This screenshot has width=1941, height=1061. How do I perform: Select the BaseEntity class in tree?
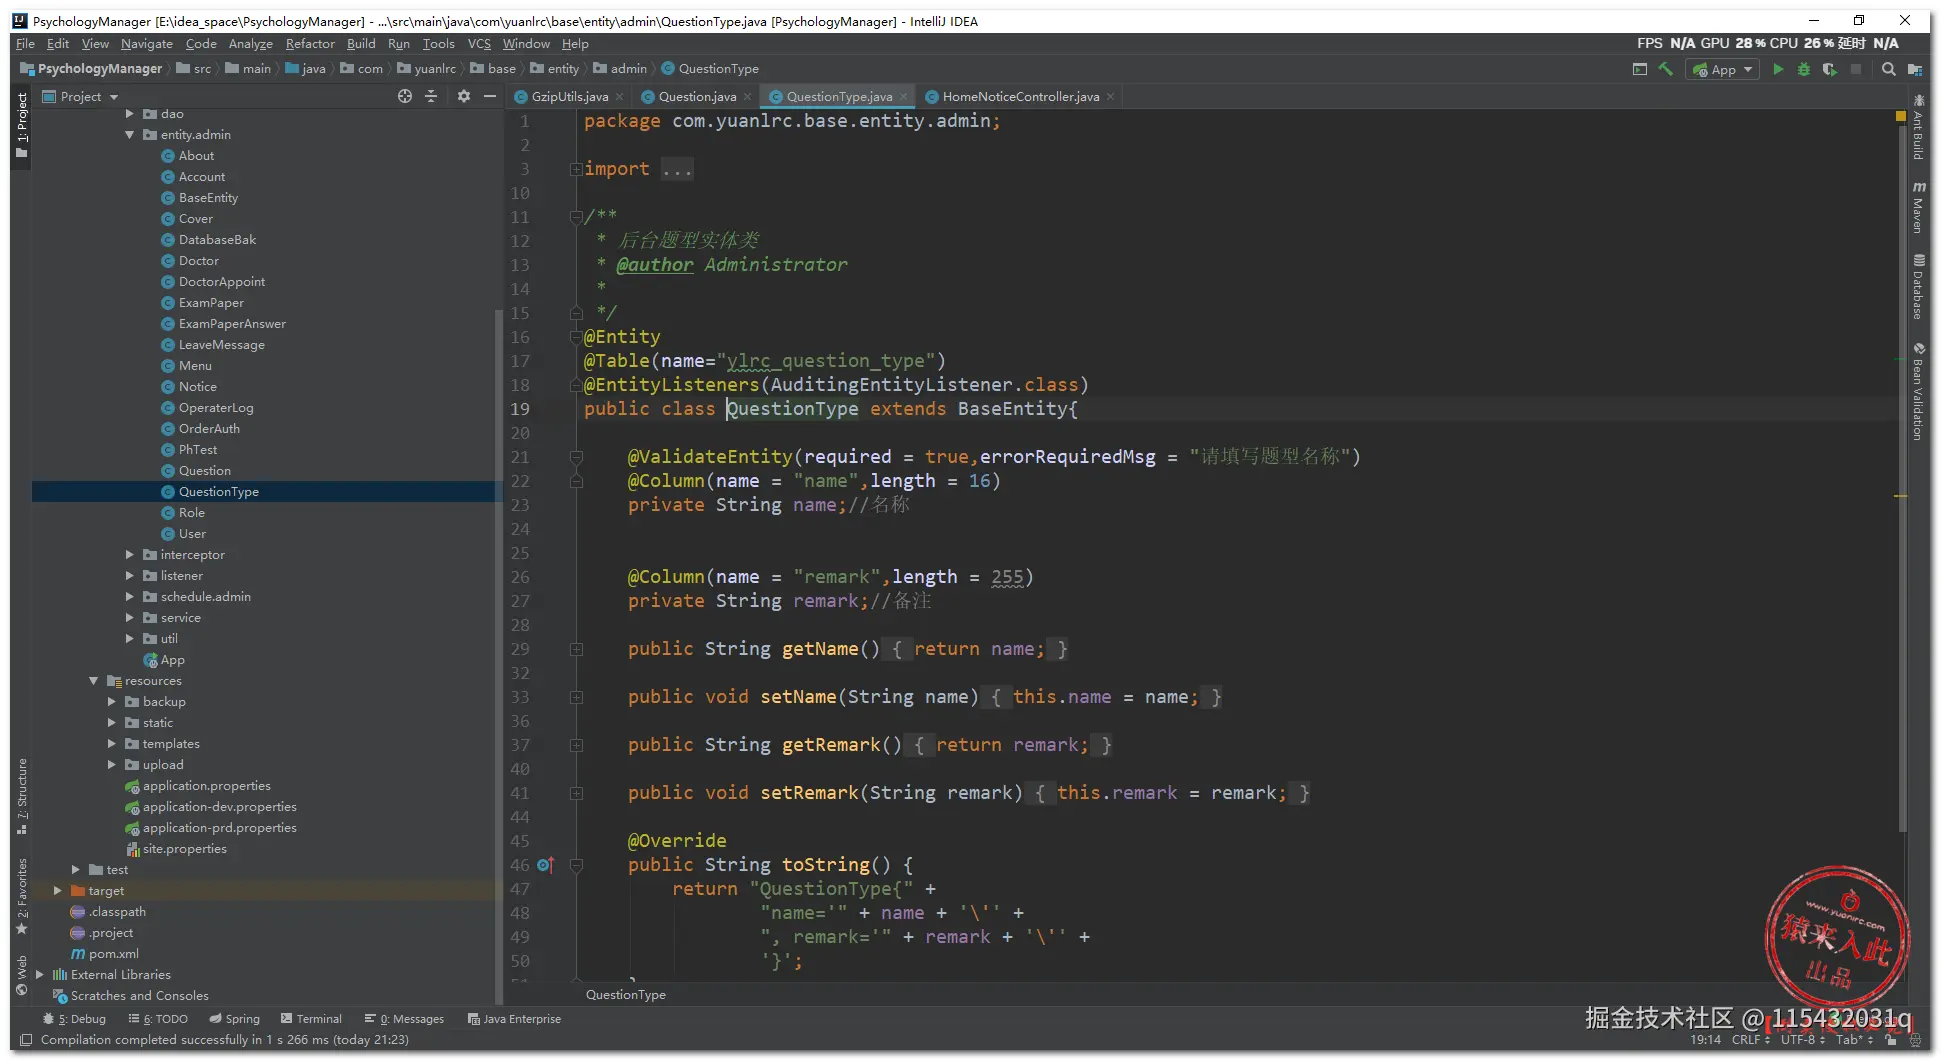[x=208, y=198]
